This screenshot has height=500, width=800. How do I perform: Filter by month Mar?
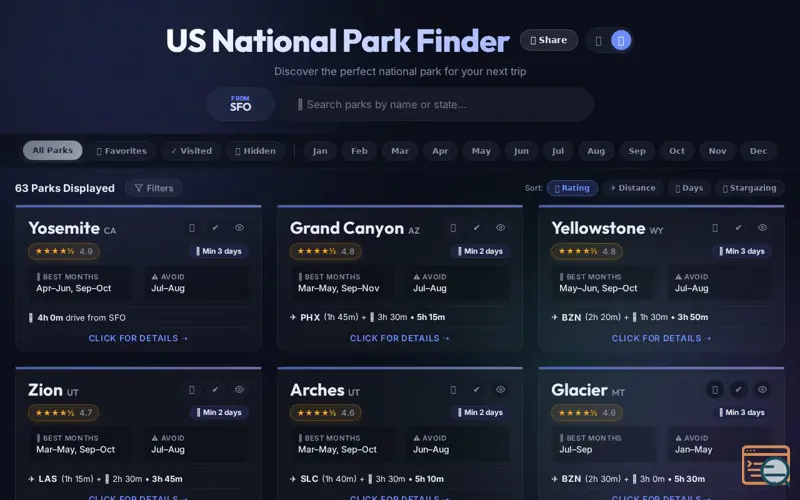click(399, 151)
